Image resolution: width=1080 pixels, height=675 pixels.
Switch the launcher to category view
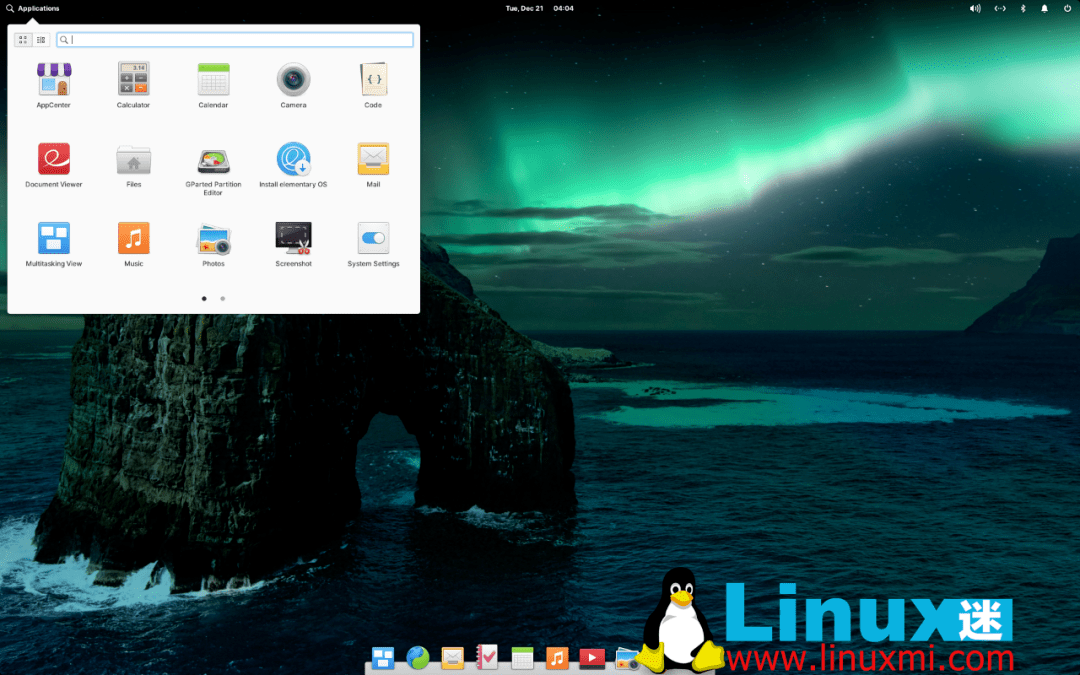[40, 39]
